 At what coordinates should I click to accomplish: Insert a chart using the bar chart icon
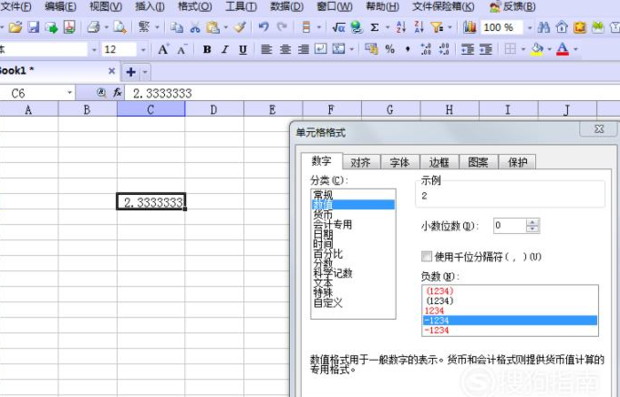click(469, 27)
